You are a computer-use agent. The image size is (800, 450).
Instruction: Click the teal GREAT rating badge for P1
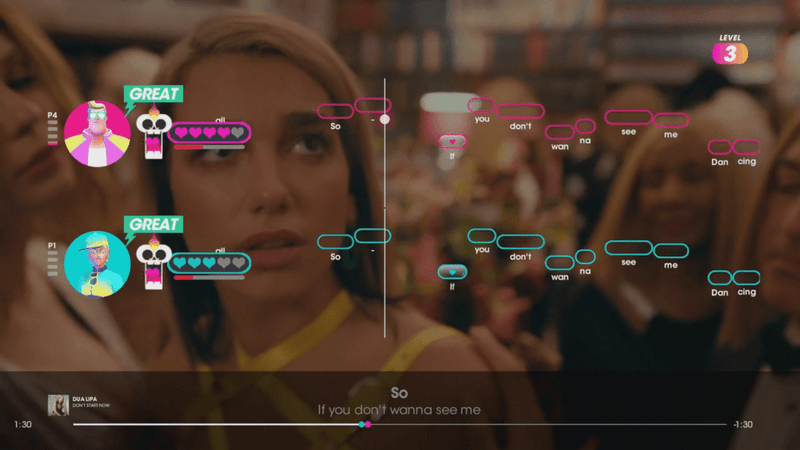(x=153, y=225)
